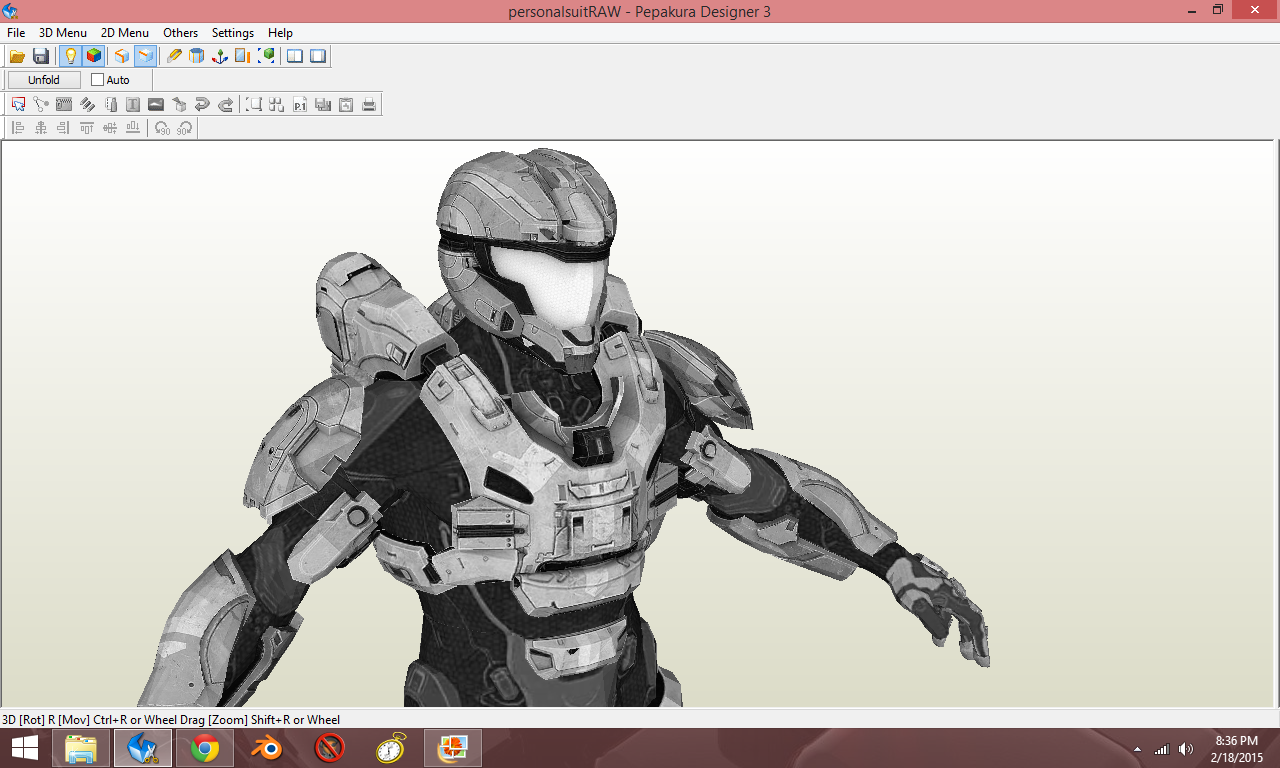Toggle the colored cube texture display

[93, 56]
